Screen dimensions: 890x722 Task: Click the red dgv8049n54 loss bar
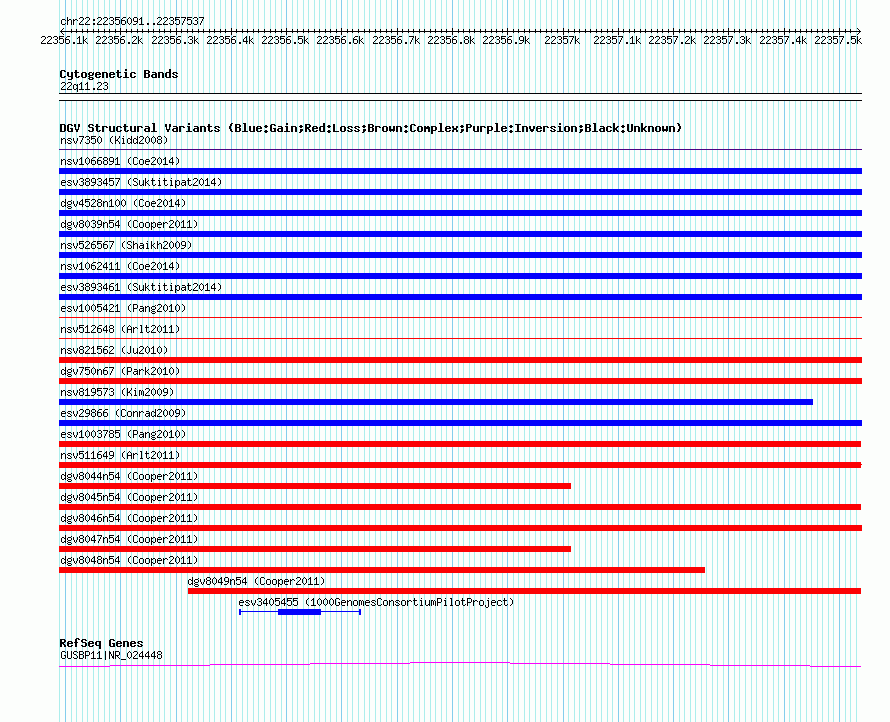524,591
